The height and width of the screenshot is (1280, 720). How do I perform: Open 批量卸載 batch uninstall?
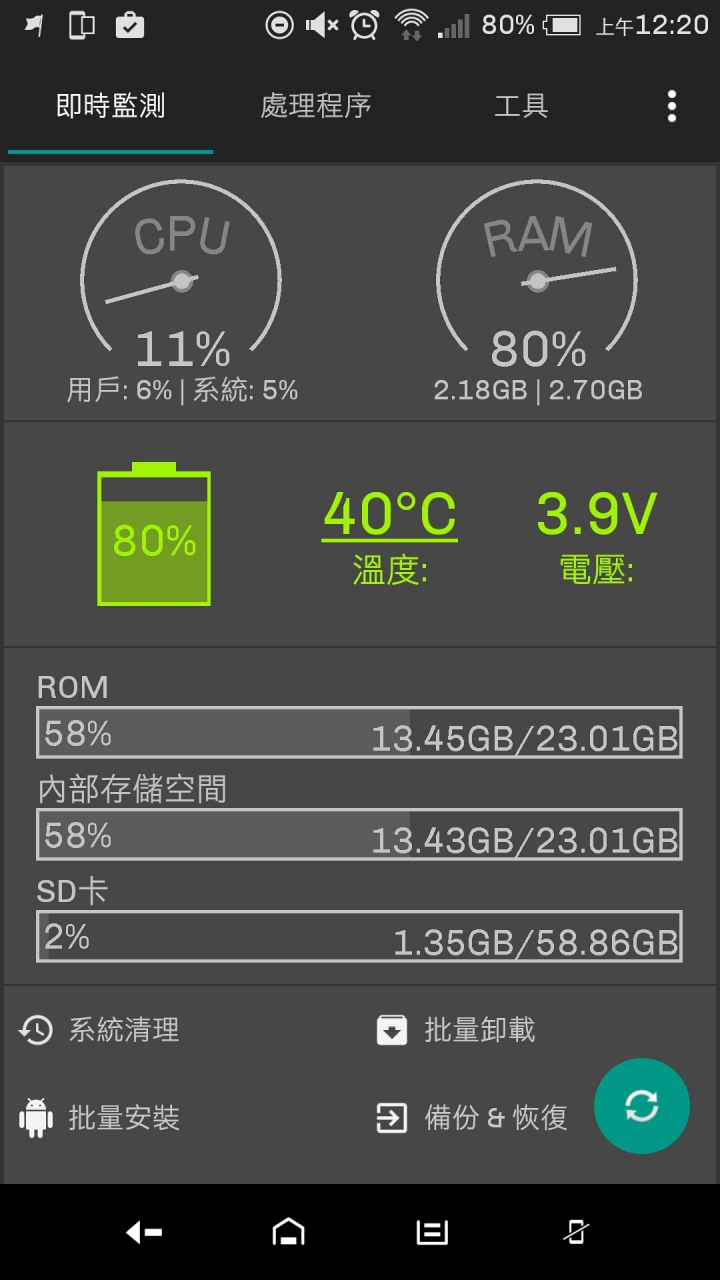[480, 1030]
